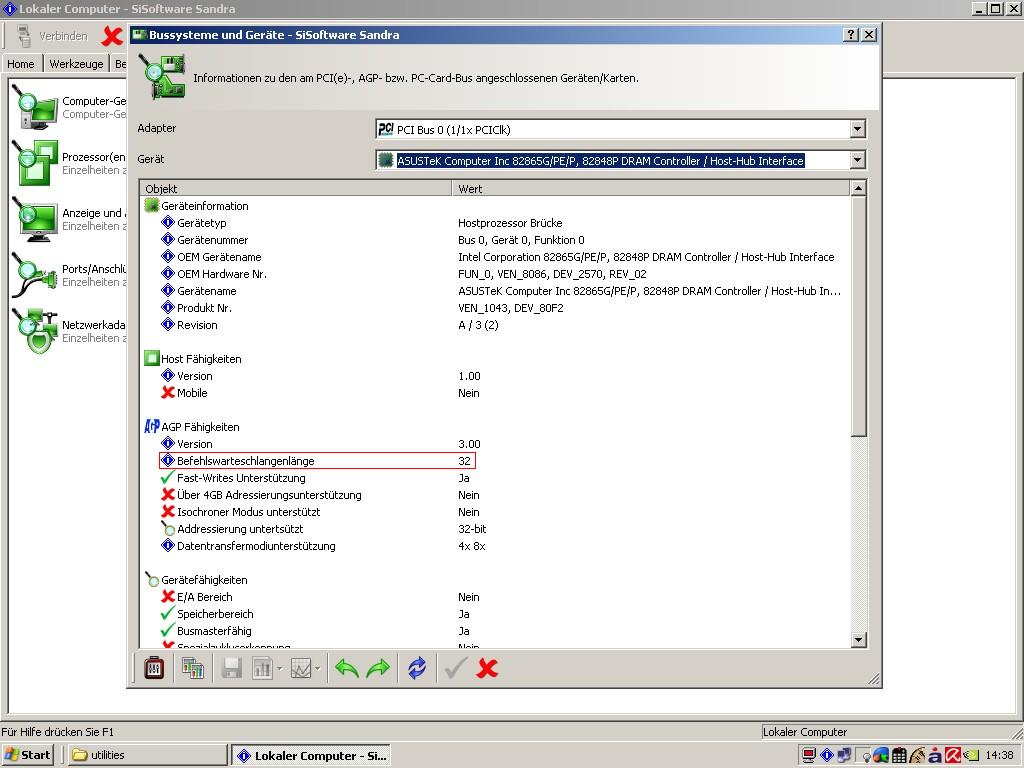Switch to the Home tab
Viewport: 1024px width, 768px height.
(x=21, y=63)
